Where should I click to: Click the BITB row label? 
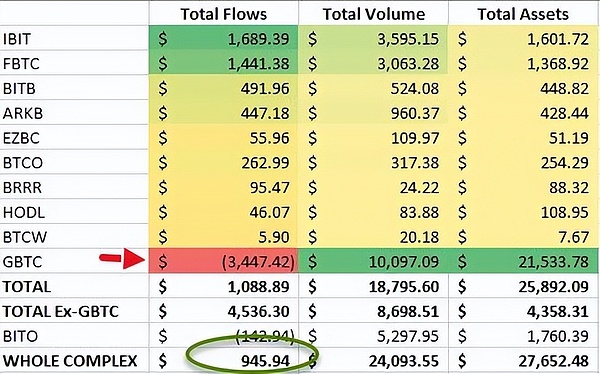tap(19, 89)
